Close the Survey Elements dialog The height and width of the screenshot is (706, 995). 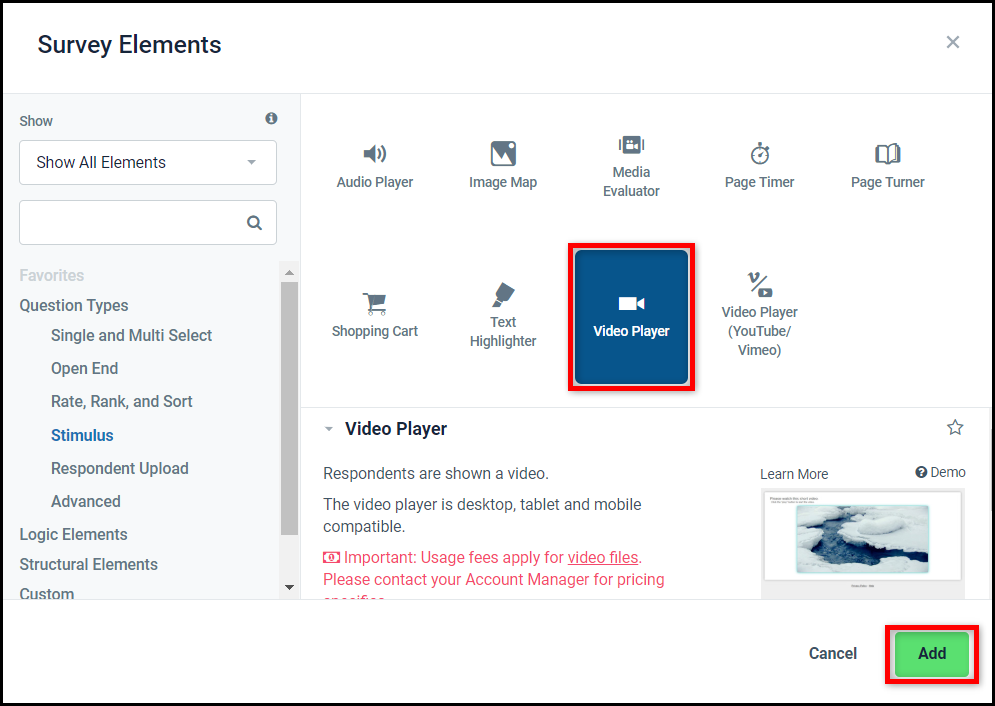(952, 42)
